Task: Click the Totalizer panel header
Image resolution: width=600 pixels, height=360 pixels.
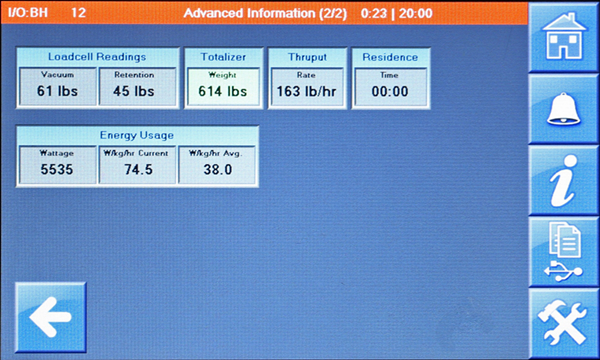Action: point(223,57)
